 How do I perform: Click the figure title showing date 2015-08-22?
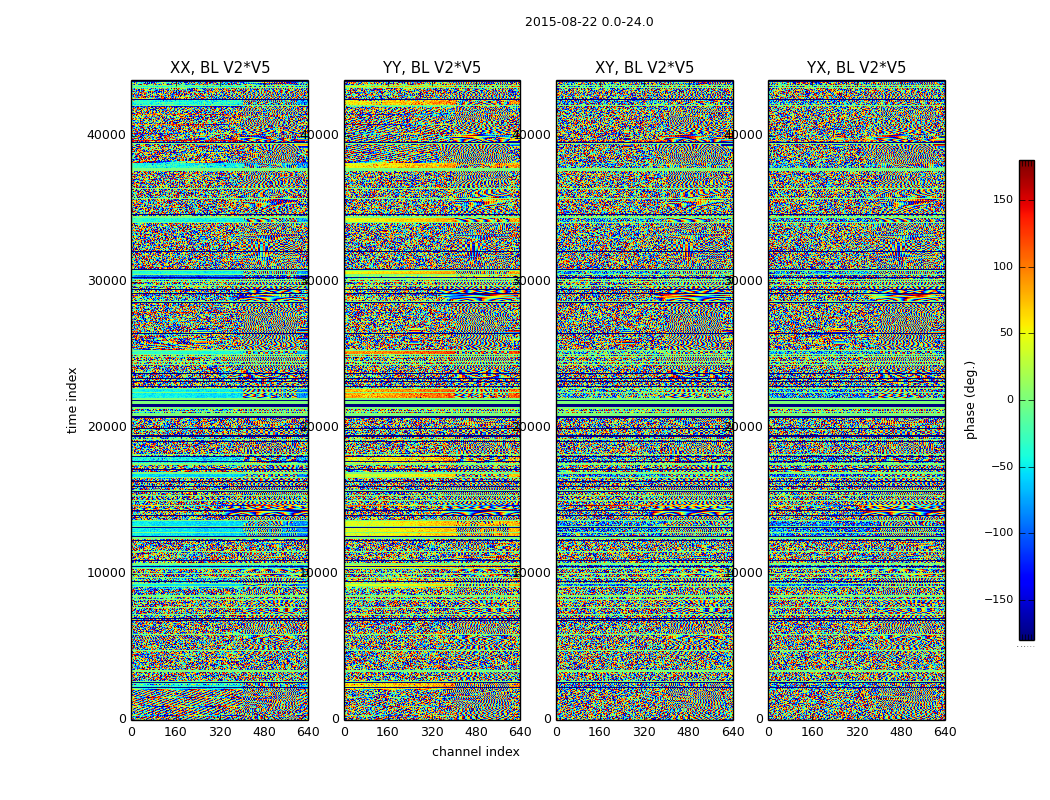(x=589, y=22)
